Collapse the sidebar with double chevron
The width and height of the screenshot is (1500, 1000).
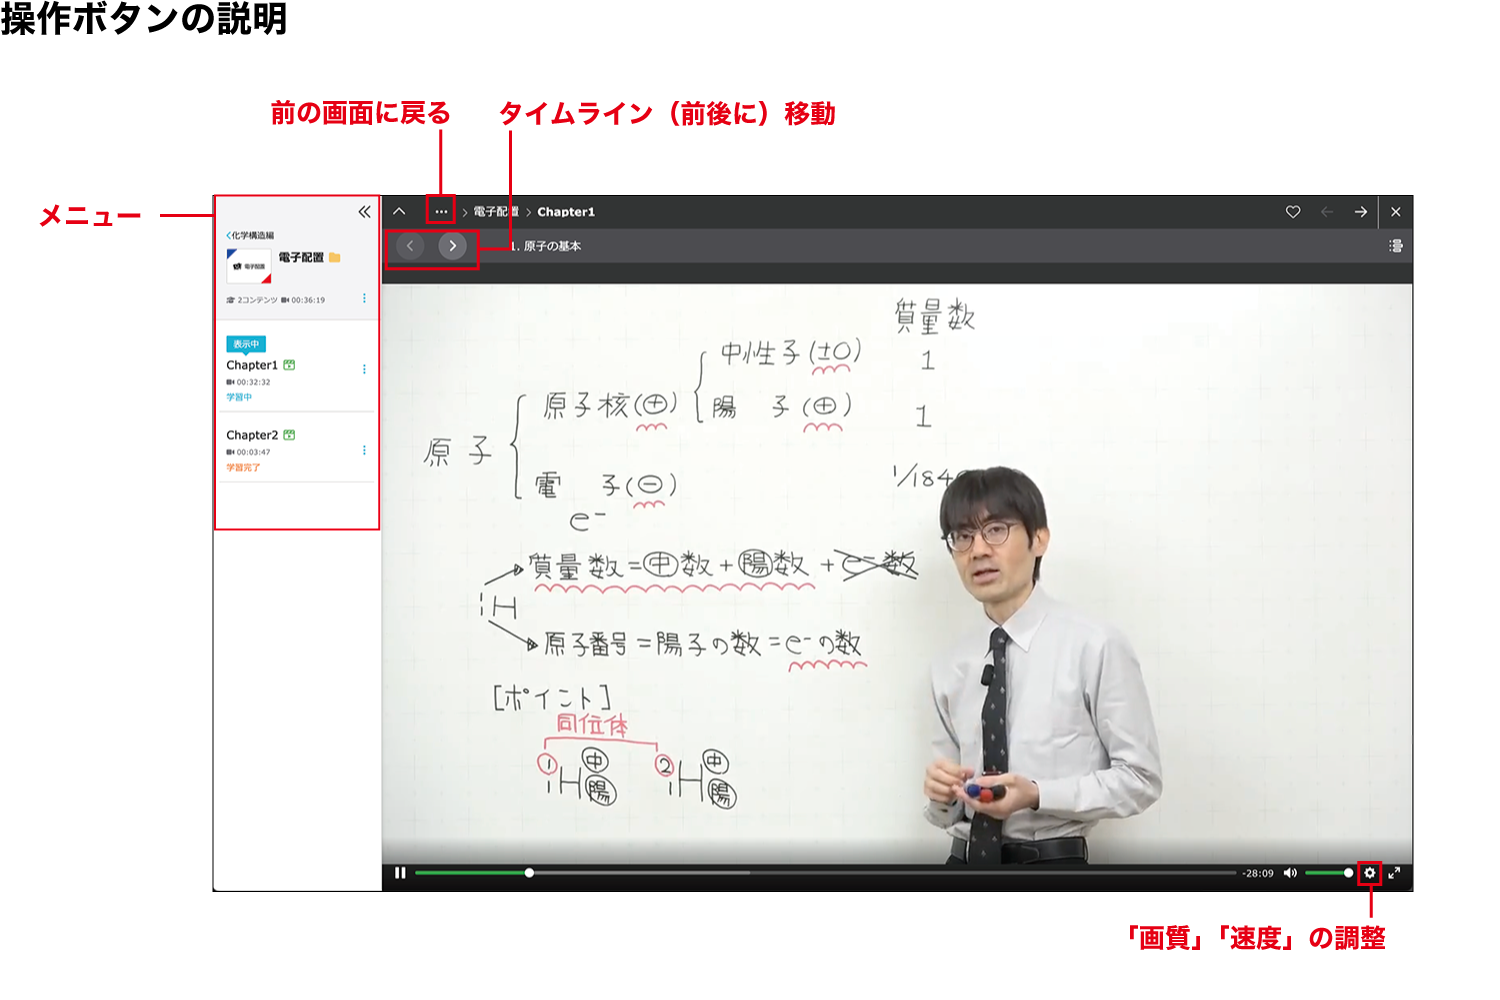coord(364,212)
